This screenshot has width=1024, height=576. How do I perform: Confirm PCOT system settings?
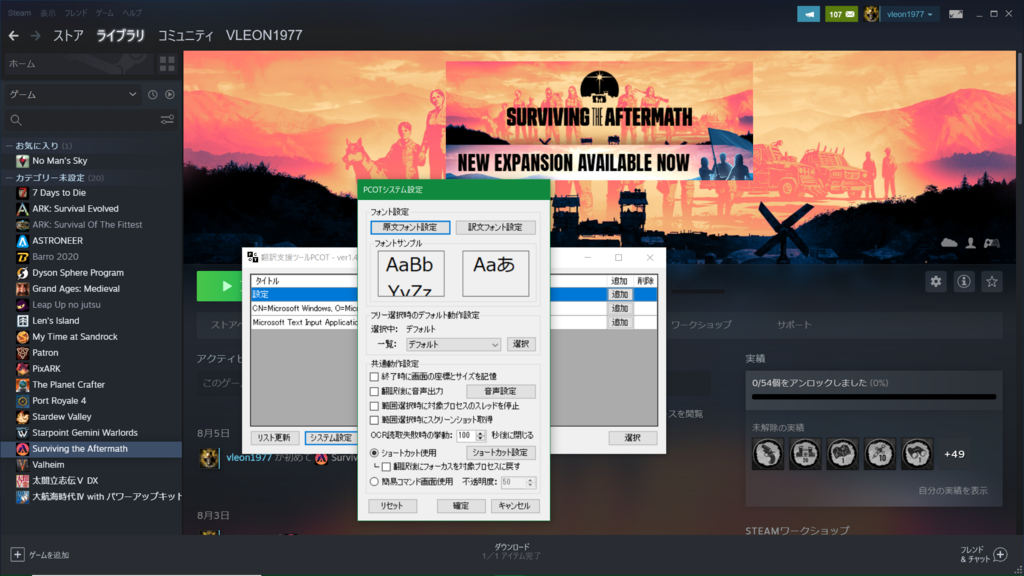(461, 505)
